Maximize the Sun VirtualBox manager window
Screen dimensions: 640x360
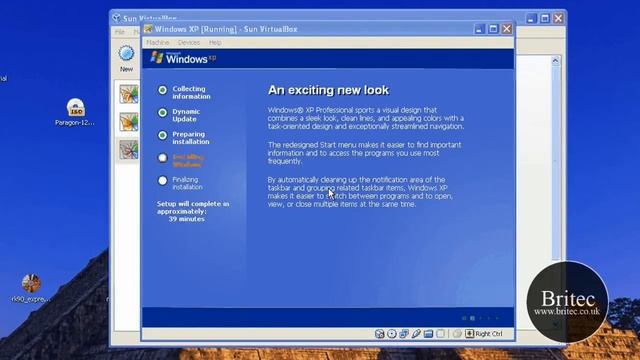(544, 18)
